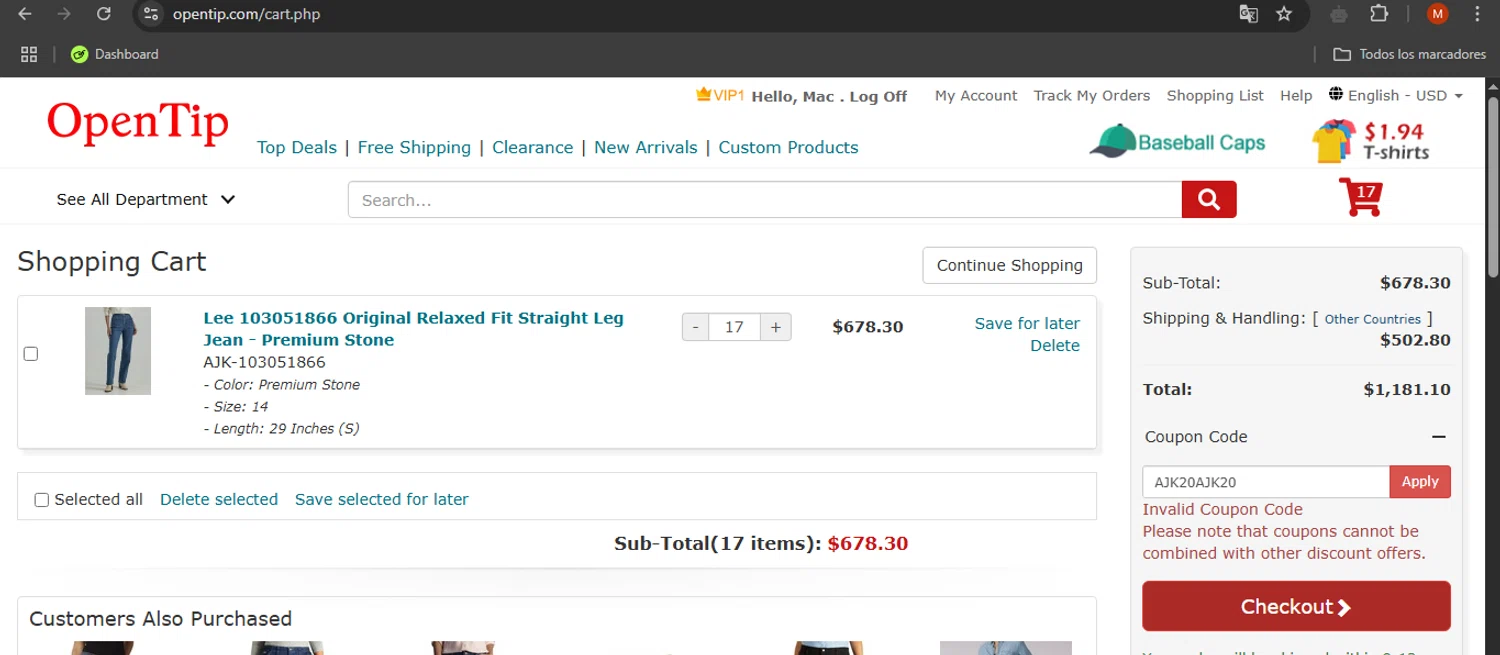
Task: Open the English - USD language dropdown
Action: click(1396, 96)
